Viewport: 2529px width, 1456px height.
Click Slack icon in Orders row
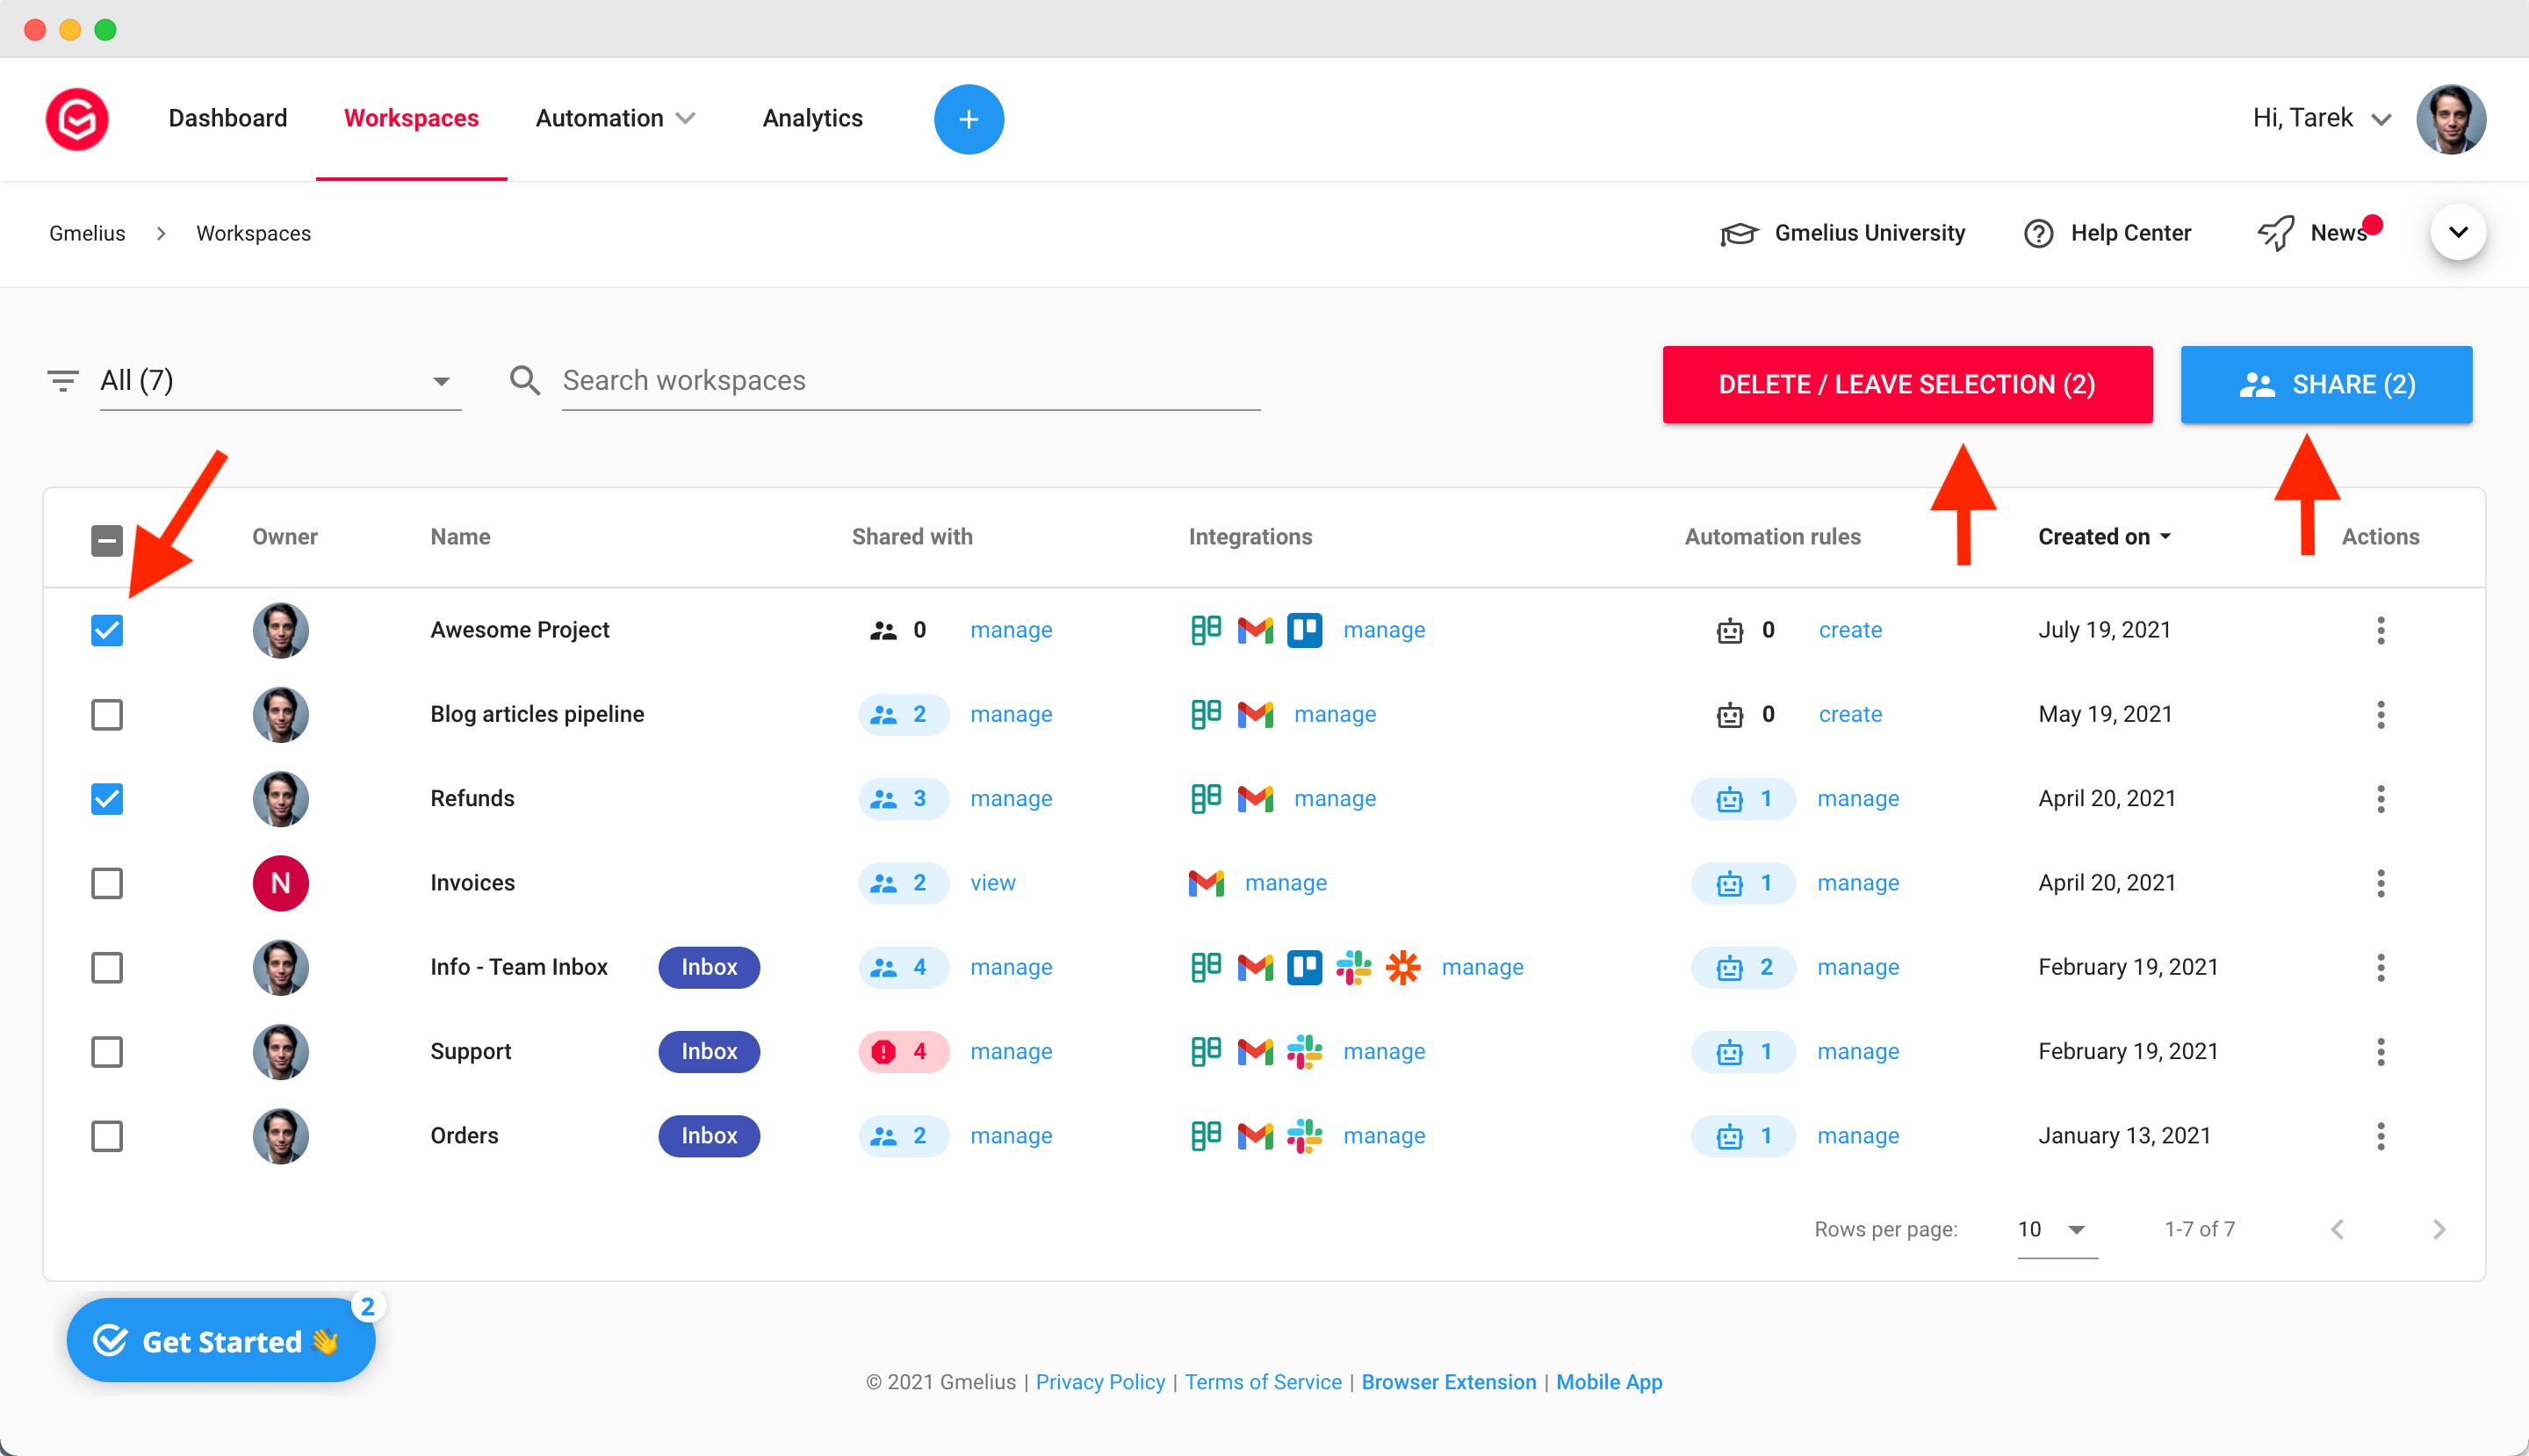[1304, 1136]
